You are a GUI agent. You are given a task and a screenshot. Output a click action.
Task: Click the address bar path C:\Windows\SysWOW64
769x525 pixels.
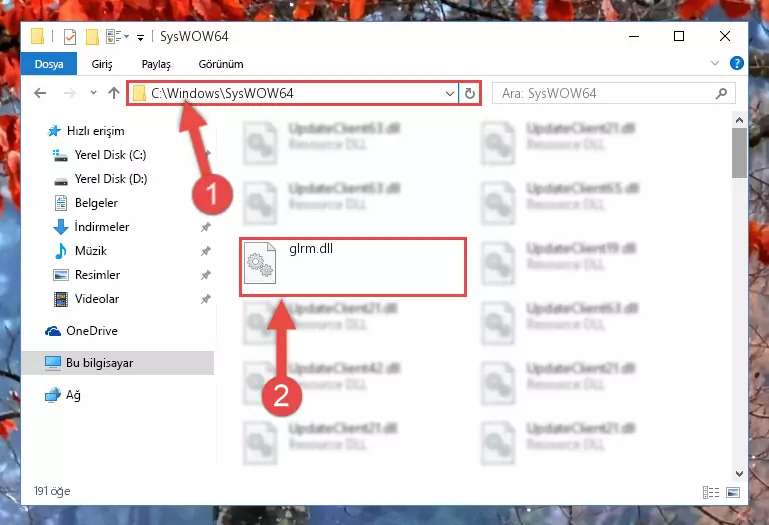point(222,93)
